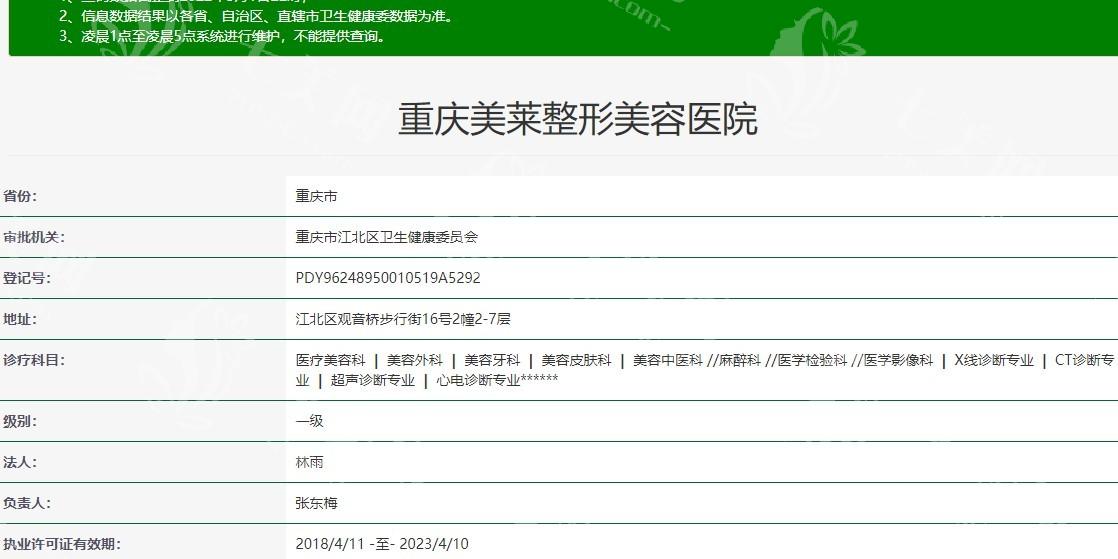
Task: Click responsible person name 张东梅
Action: (317, 503)
